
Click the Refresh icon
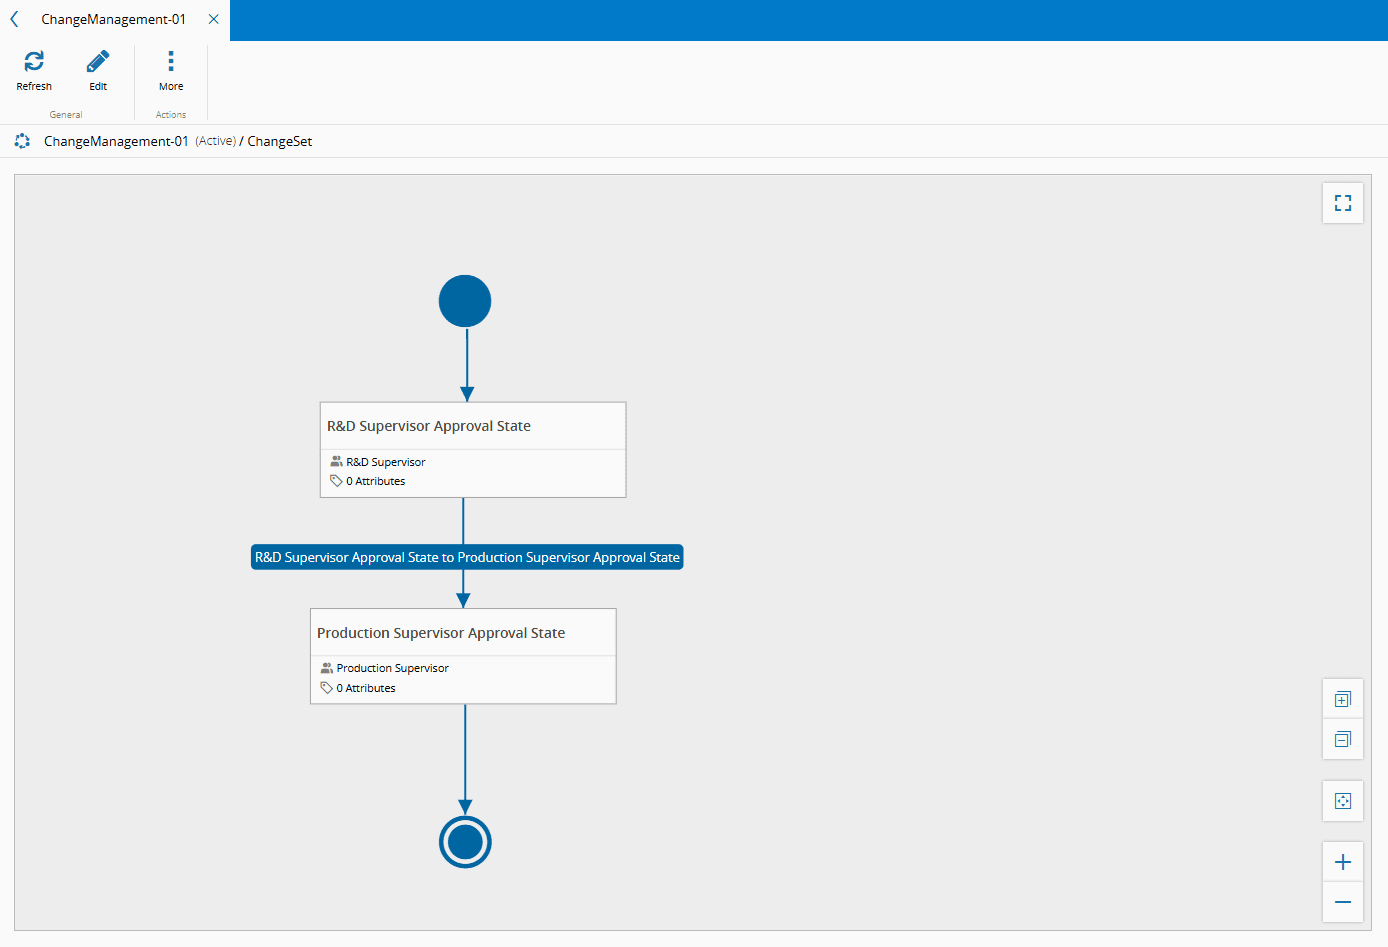(34, 62)
